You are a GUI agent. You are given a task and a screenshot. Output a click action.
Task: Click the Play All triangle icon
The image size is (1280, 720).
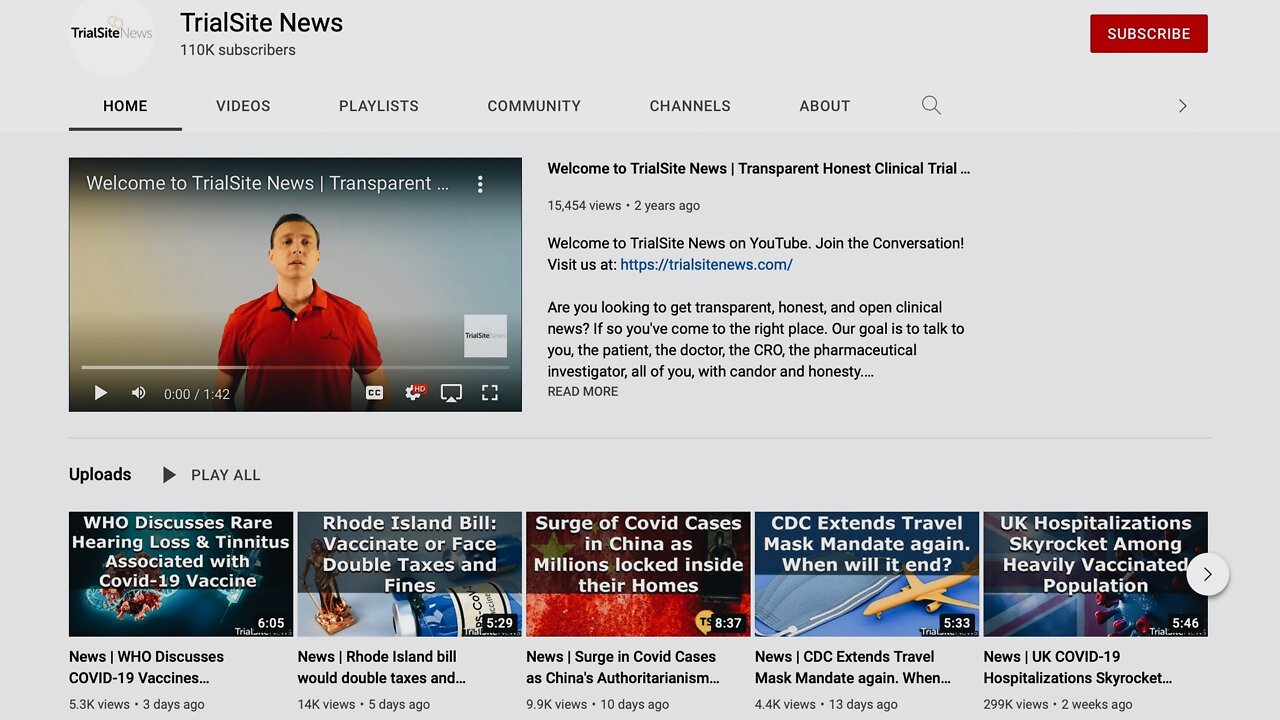169,475
